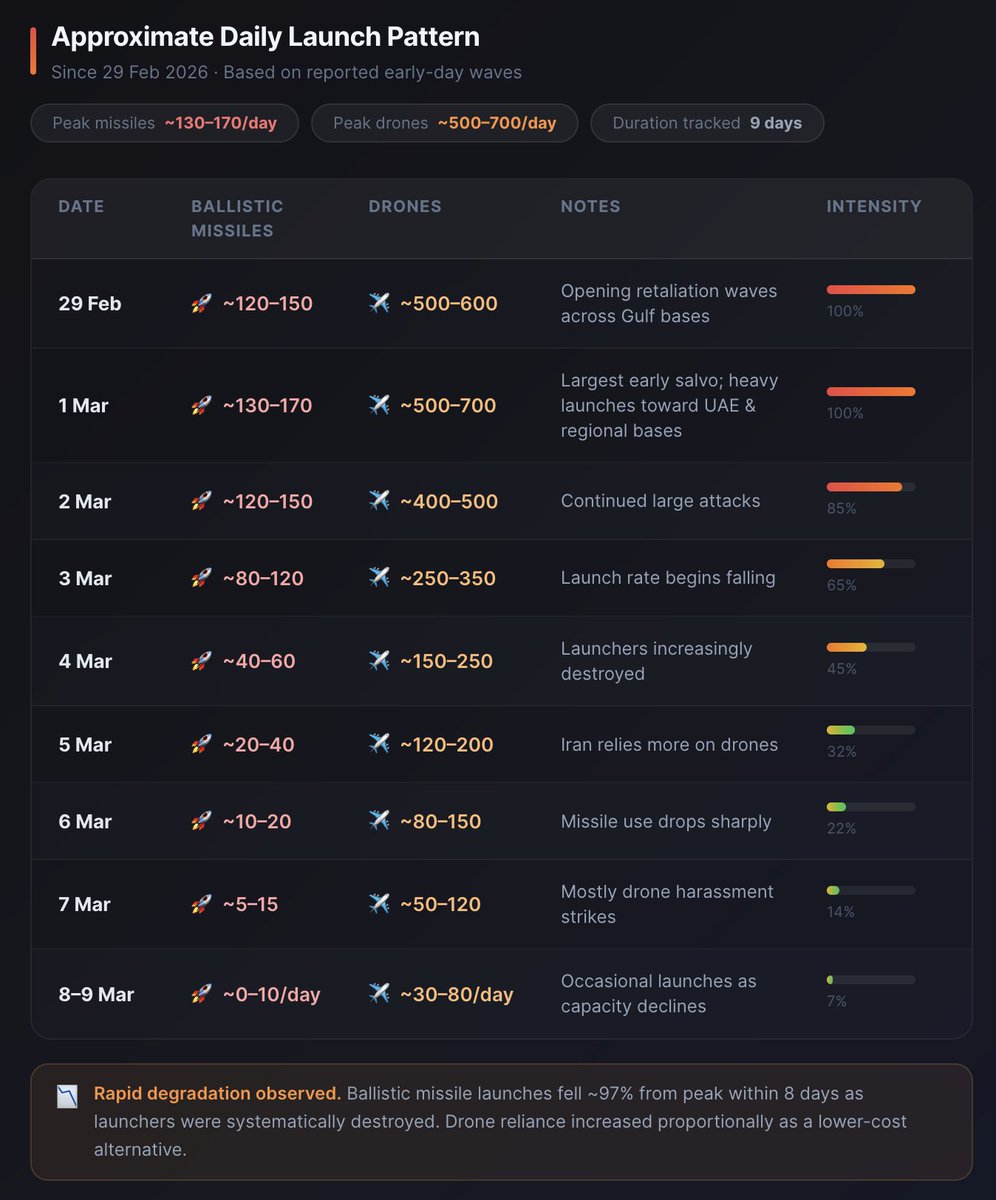
Task: Select the Peak drones summary chip
Action: [x=444, y=123]
